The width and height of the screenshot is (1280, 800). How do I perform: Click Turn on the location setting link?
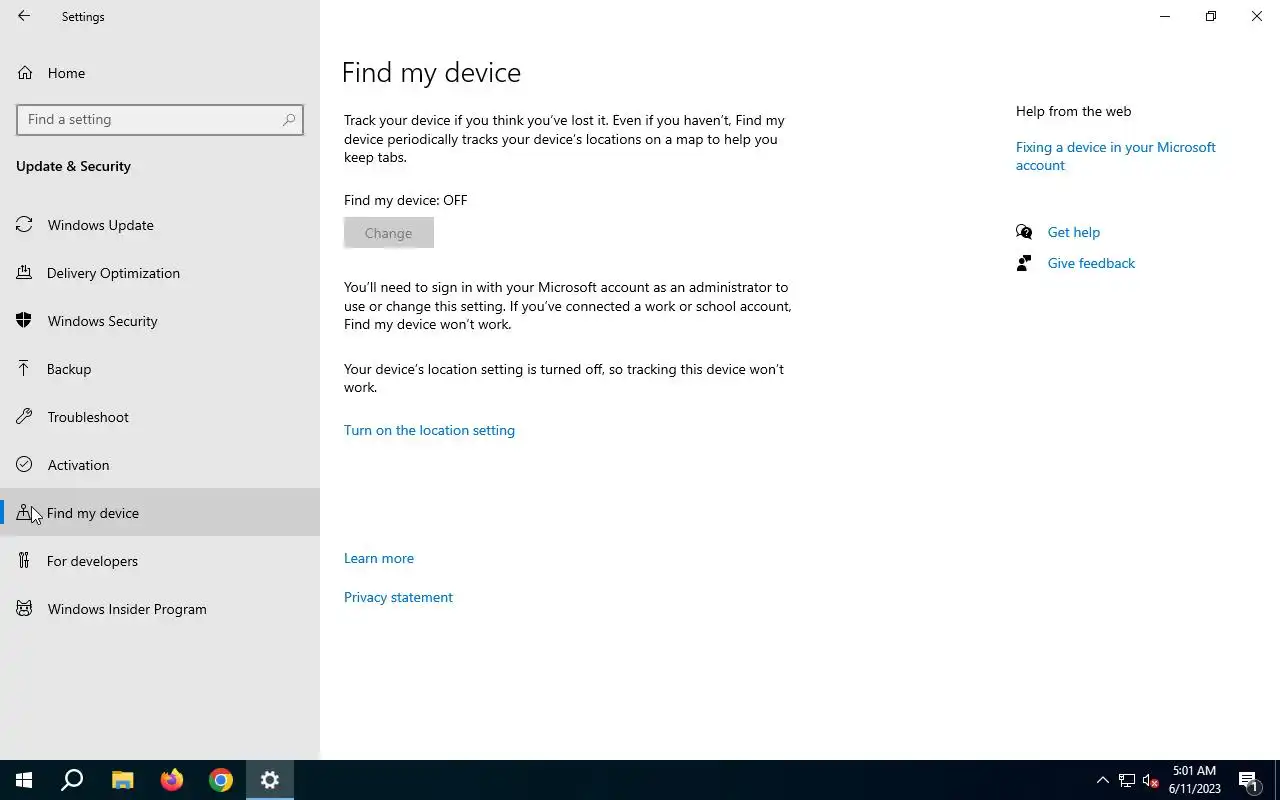tap(429, 430)
